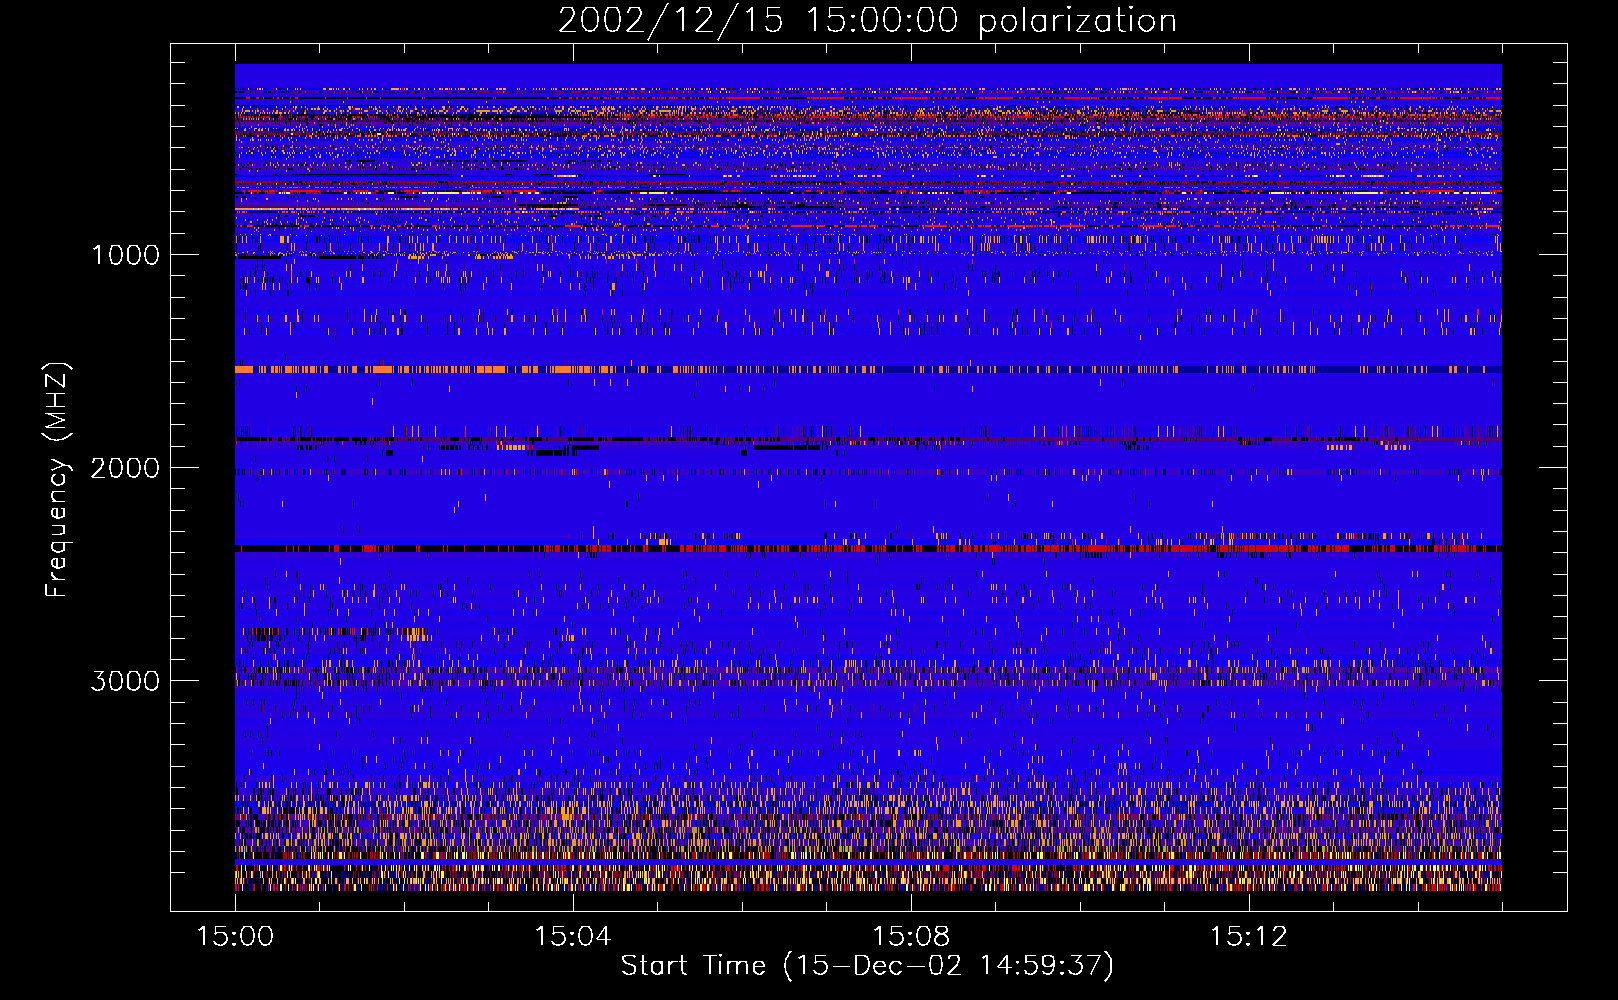Click the 15:00 time tick label
Viewport: 1618px width, 1000px height.
pos(235,936)
